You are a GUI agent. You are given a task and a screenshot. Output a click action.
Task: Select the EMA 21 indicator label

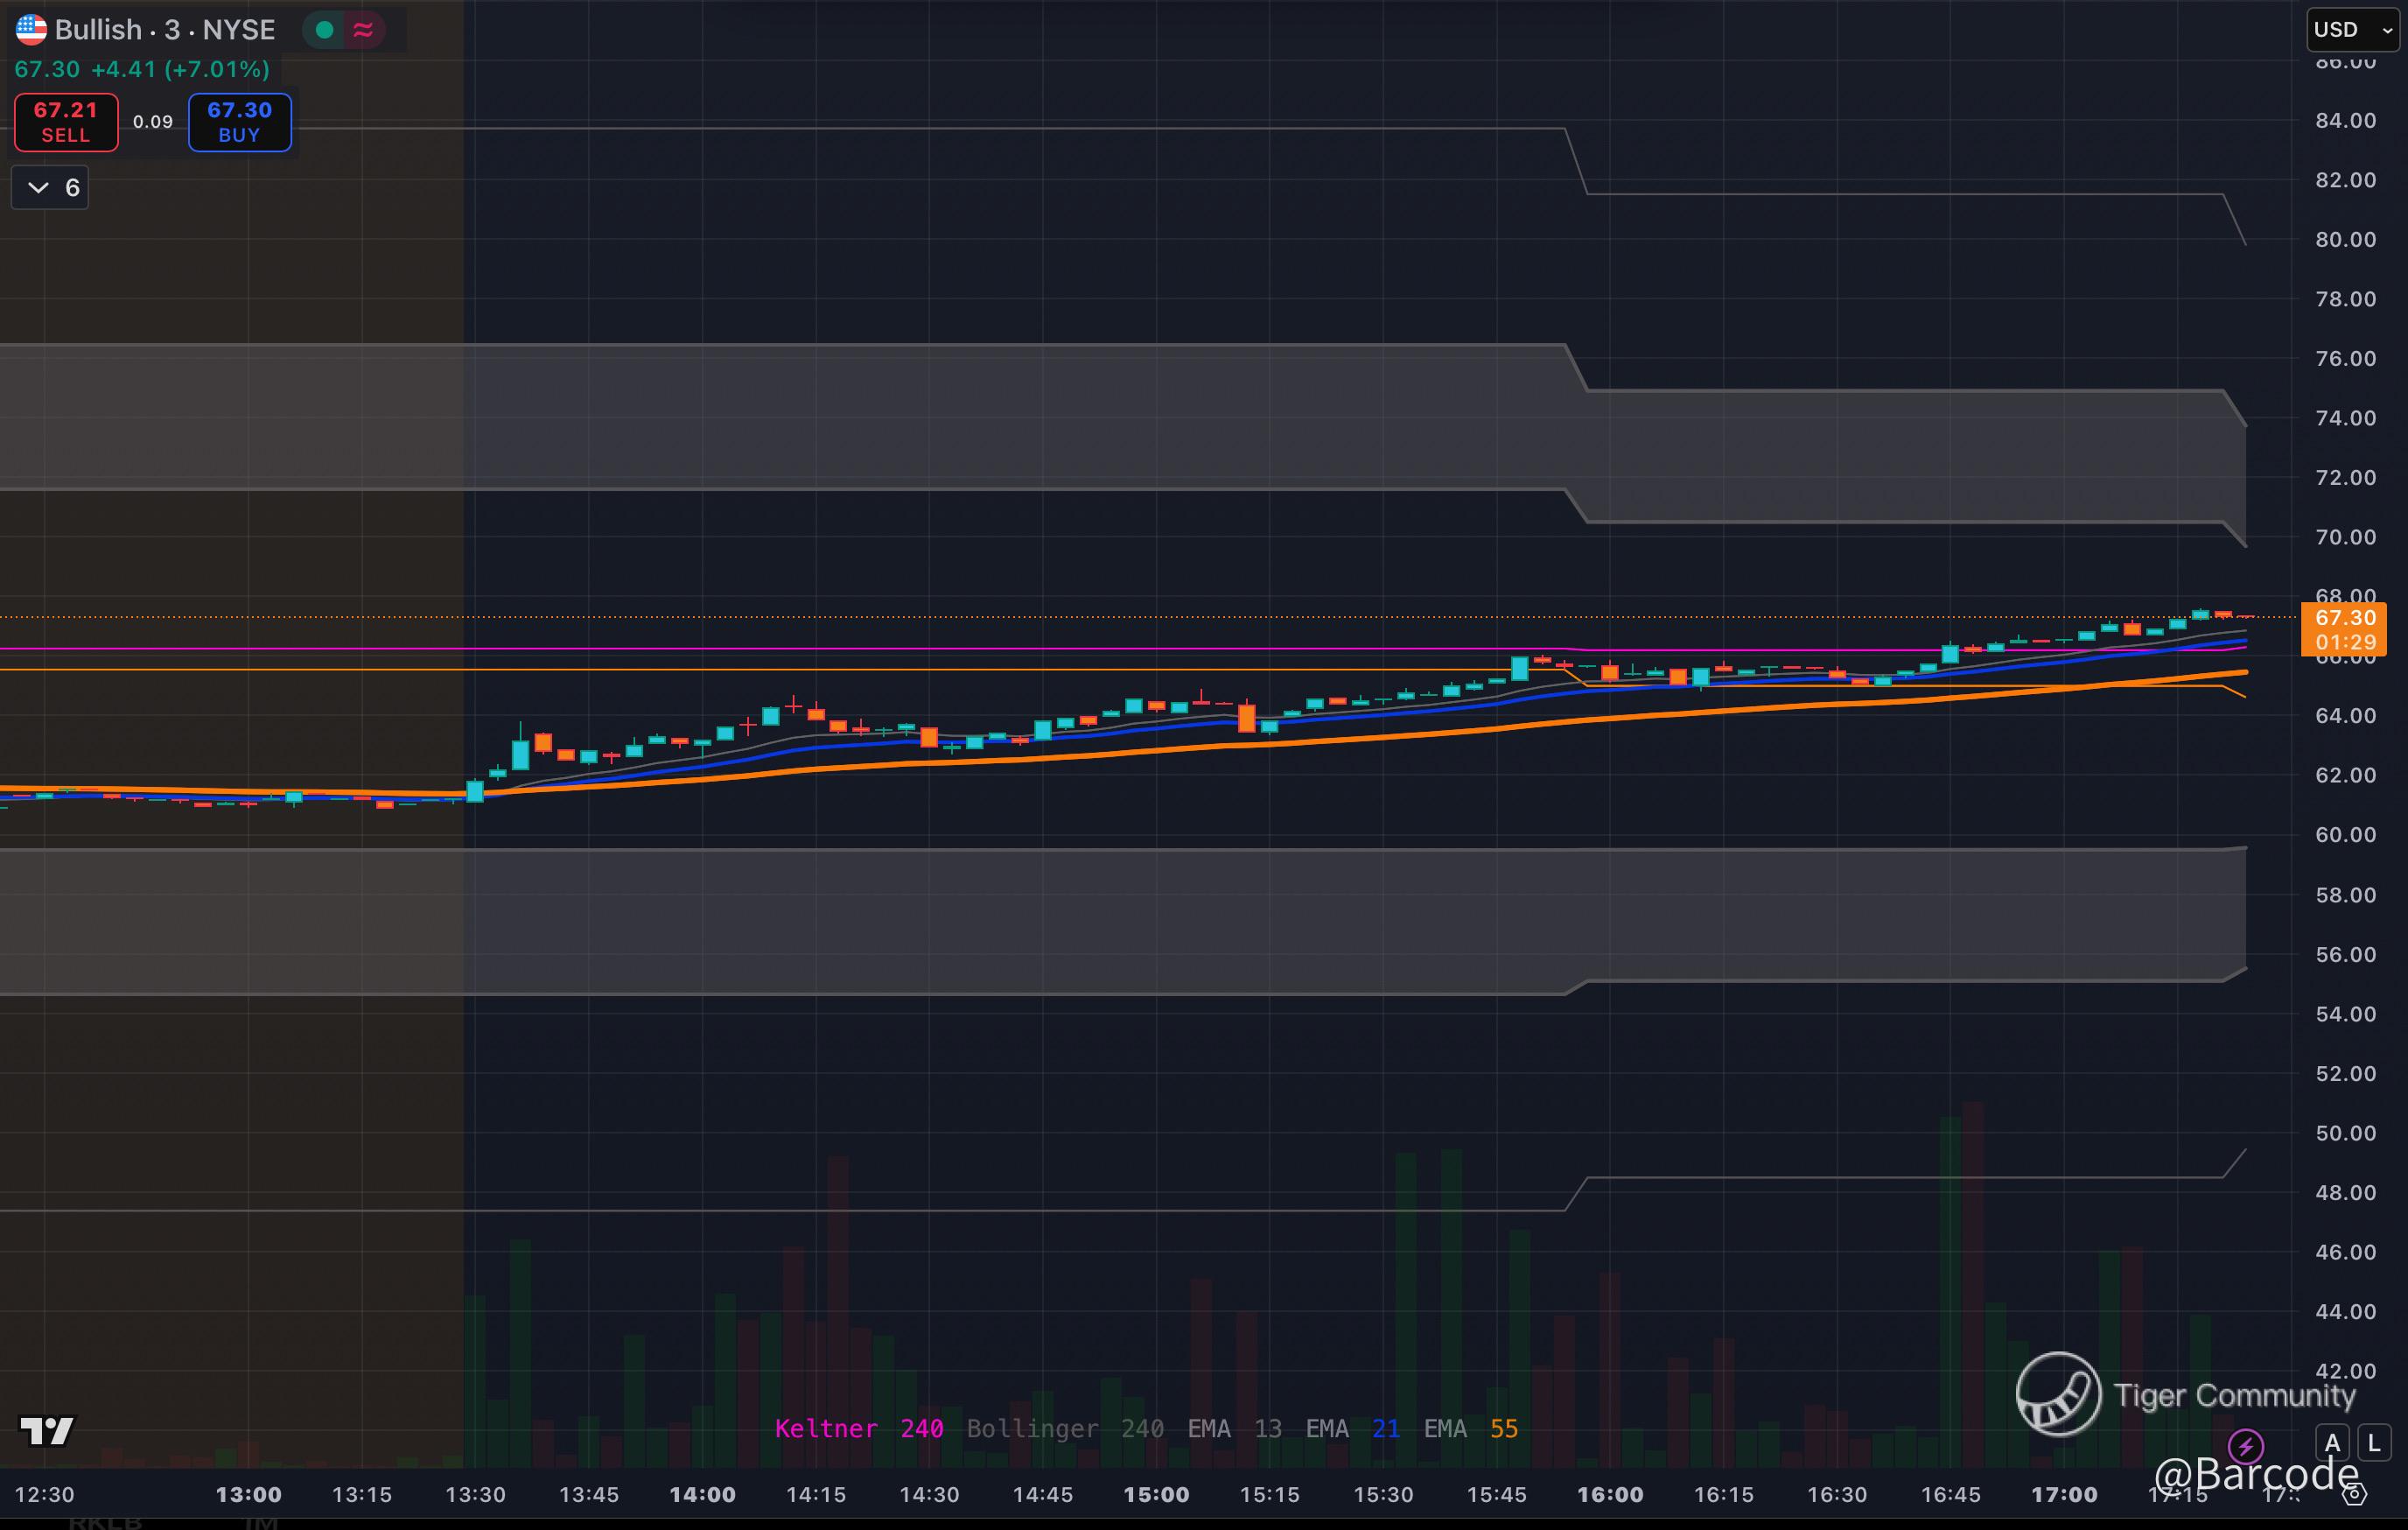[1352, 1428]
